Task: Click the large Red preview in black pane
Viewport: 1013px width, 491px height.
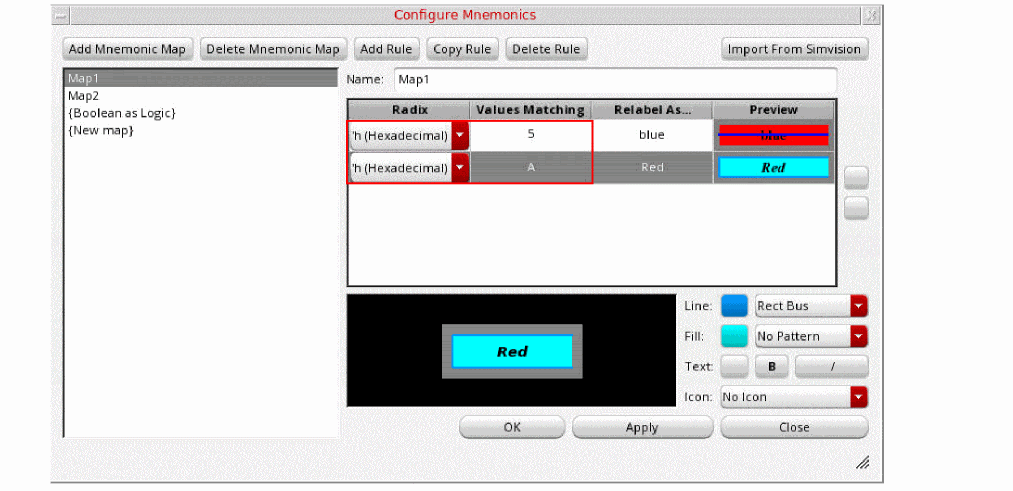Action: [512, 351]
